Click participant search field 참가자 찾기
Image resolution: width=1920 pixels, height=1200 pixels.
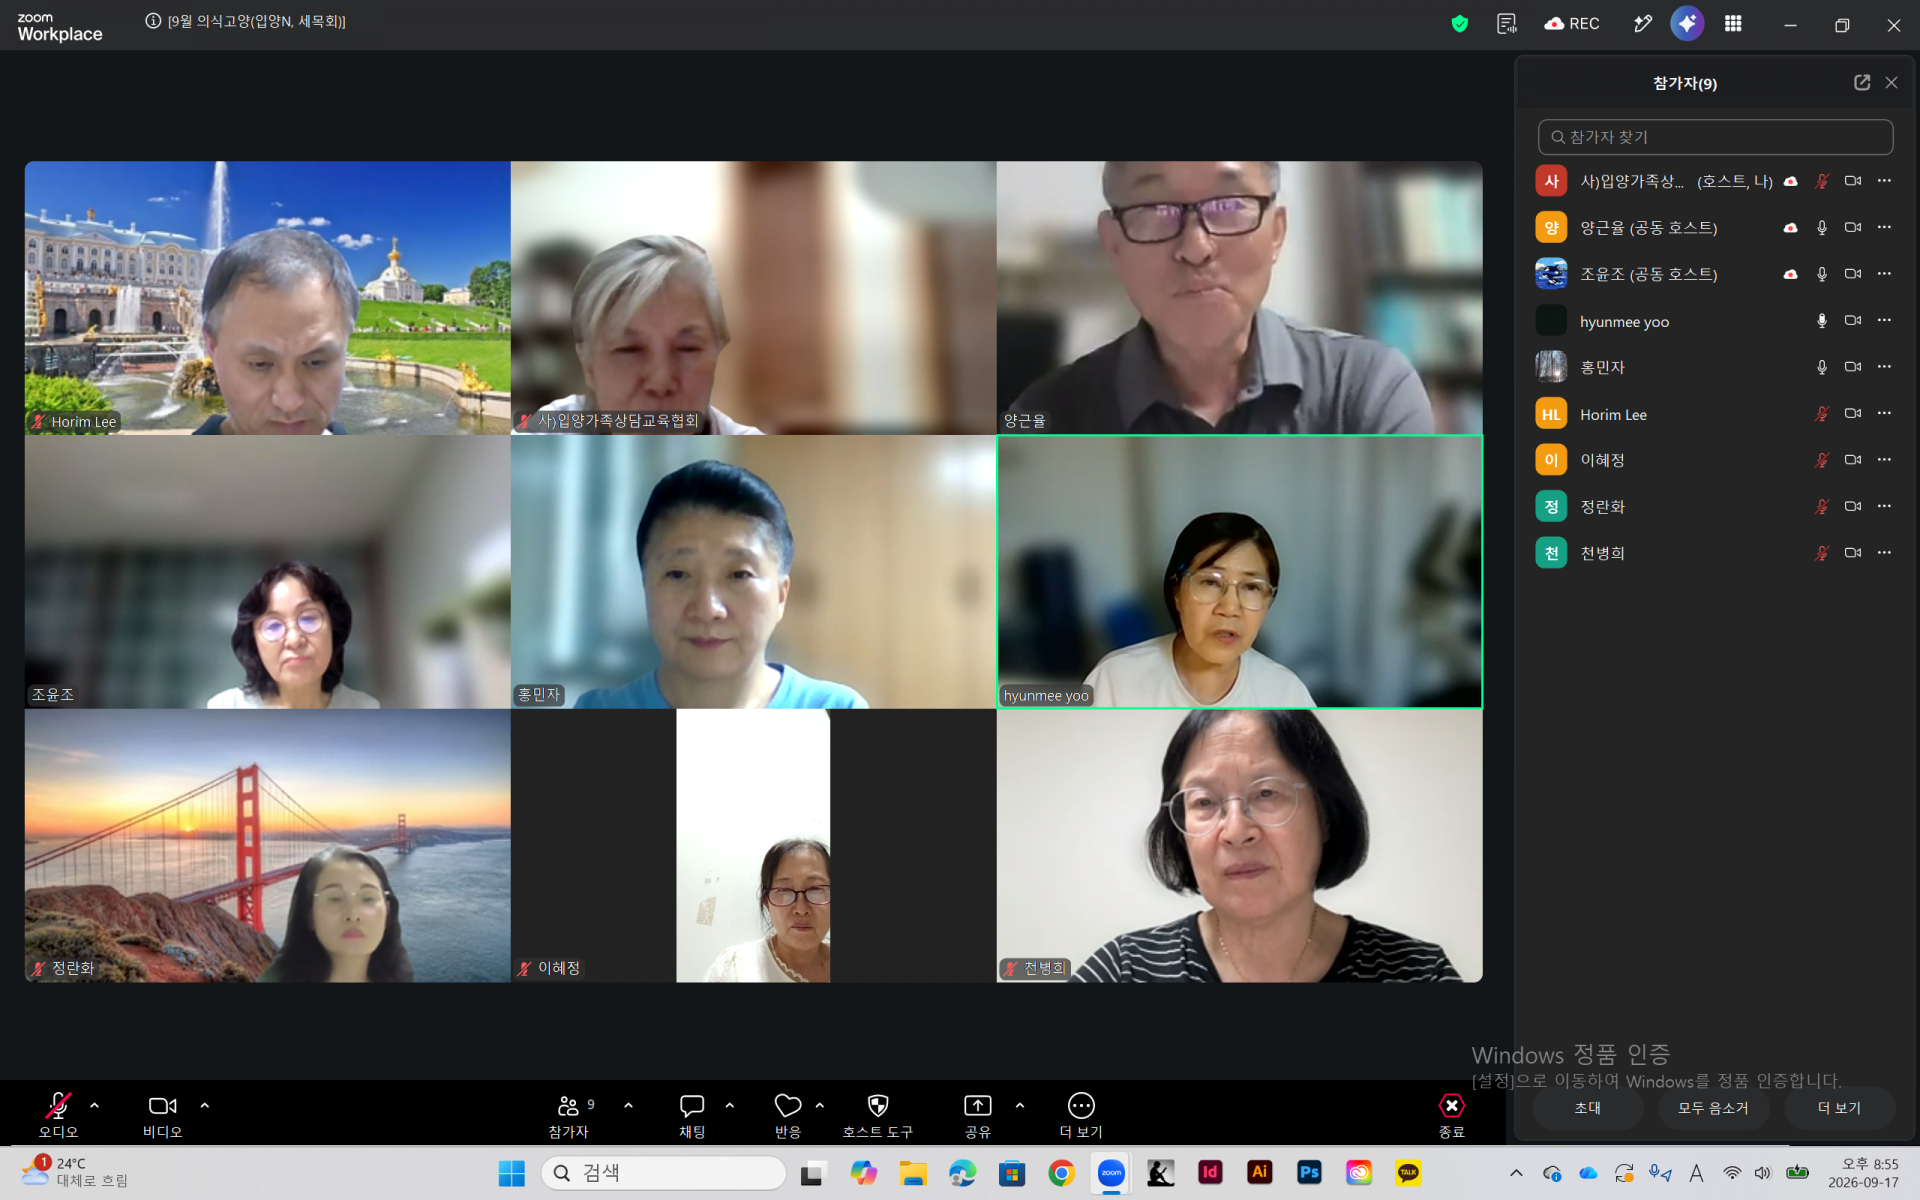1715,137
